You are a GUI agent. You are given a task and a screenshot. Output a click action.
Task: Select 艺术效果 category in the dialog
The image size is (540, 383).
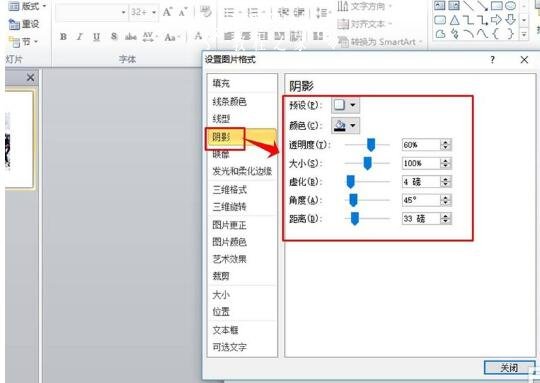point(242,259)
